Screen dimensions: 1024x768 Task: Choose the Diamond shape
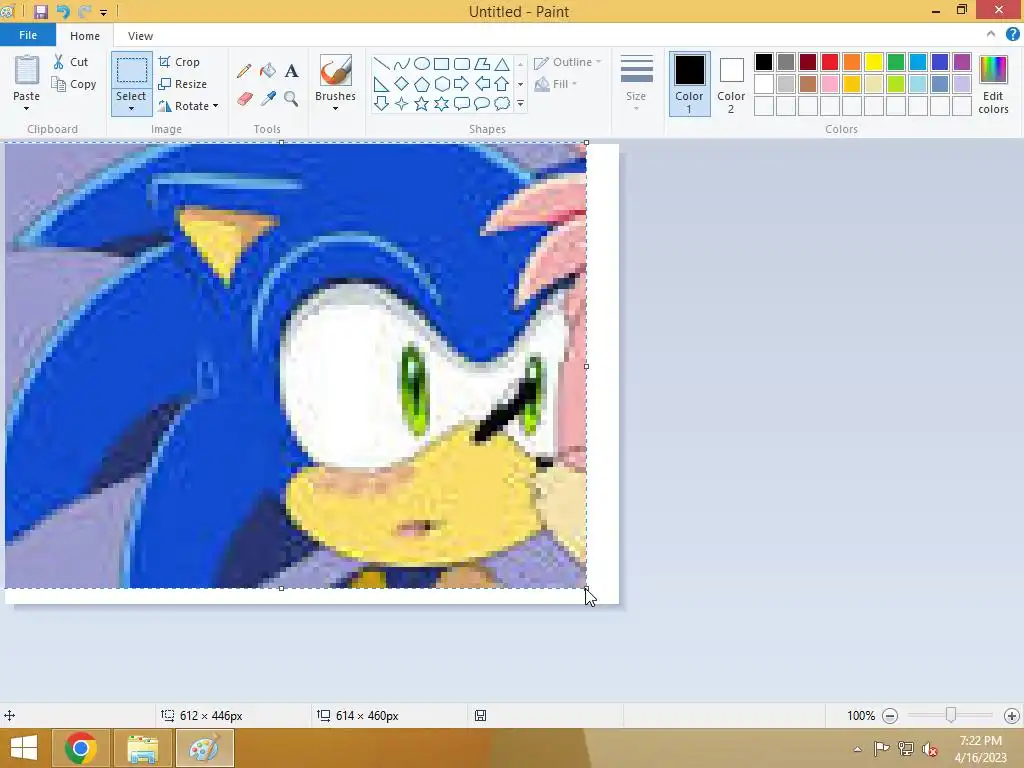point(402,84)
